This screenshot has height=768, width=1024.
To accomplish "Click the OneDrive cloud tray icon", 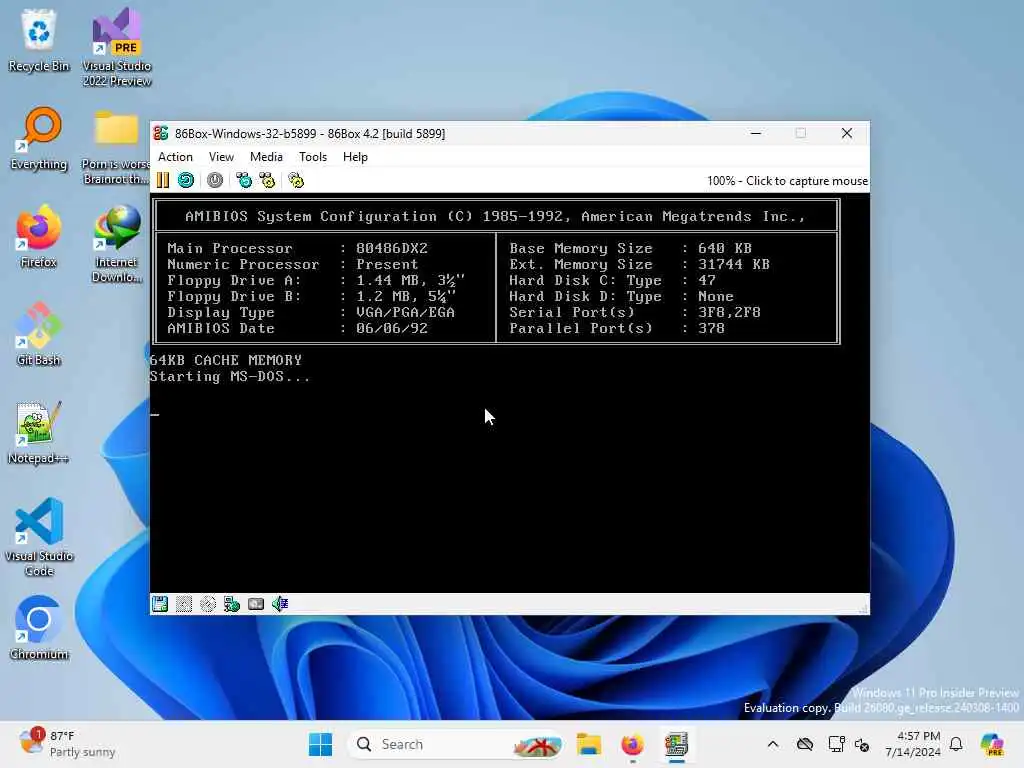I will pyautogui.click(x=805, y=744).
